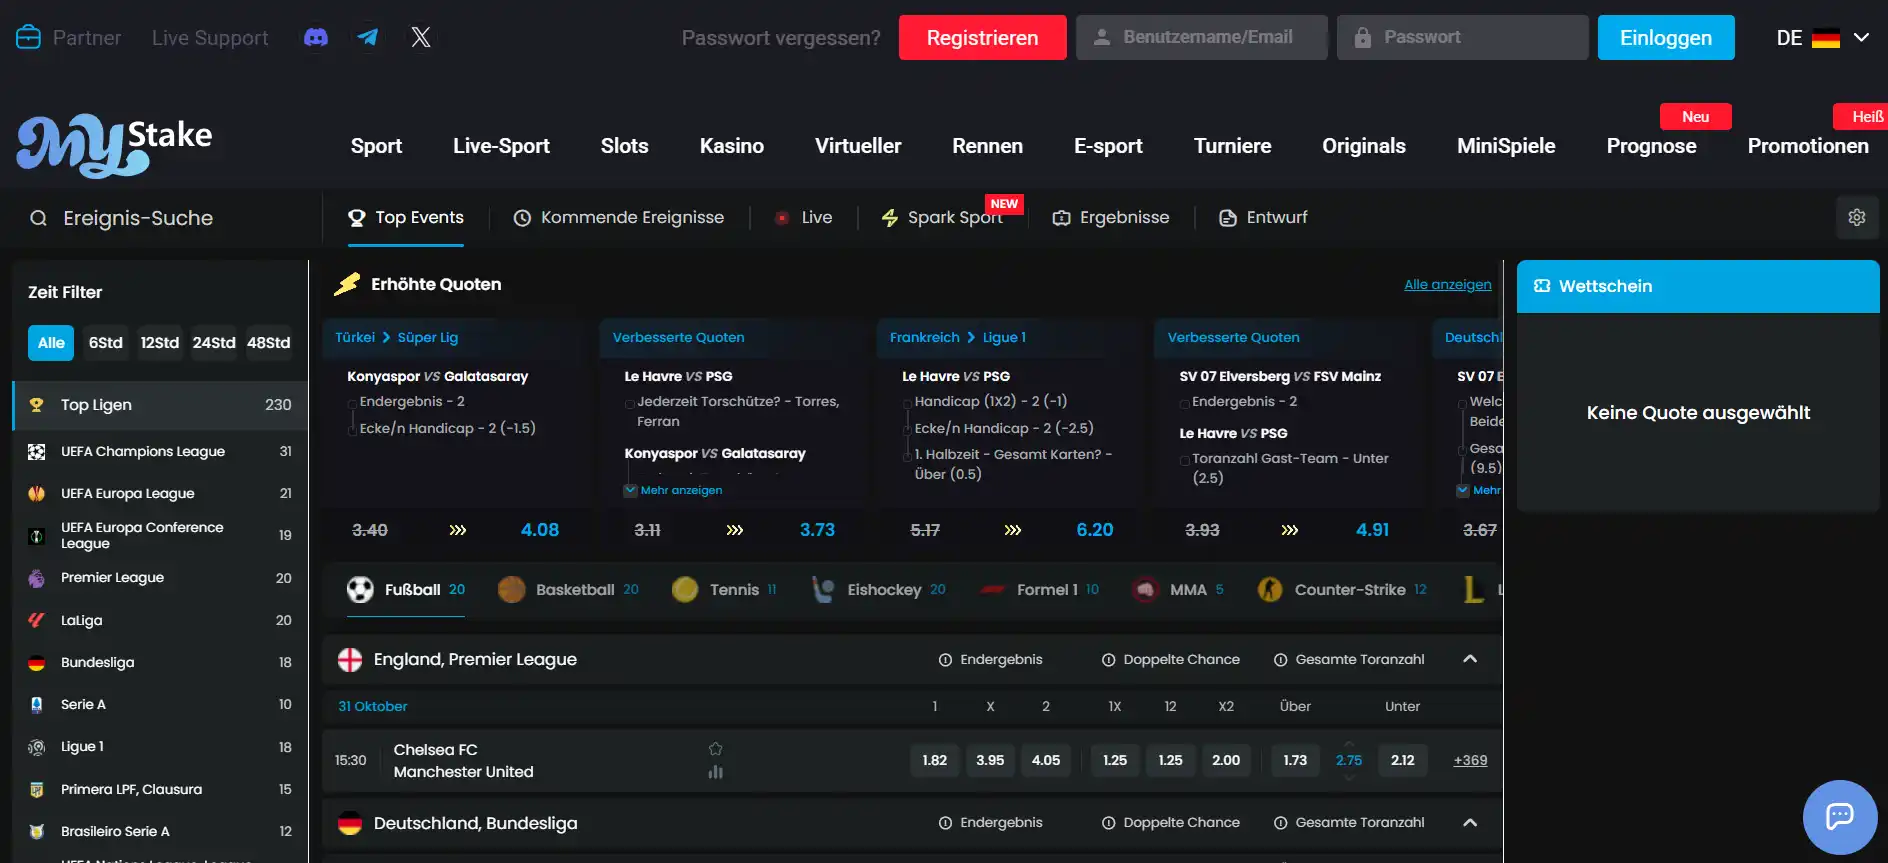Select the Counter-Strike sport icon

point(1270,590)
